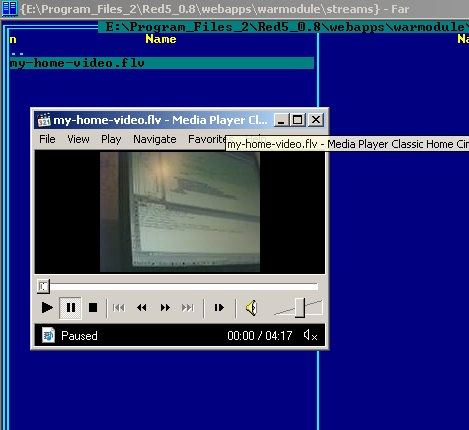
Task: Click the Media Player Classic title bar icon
Action: coord(44,120)
